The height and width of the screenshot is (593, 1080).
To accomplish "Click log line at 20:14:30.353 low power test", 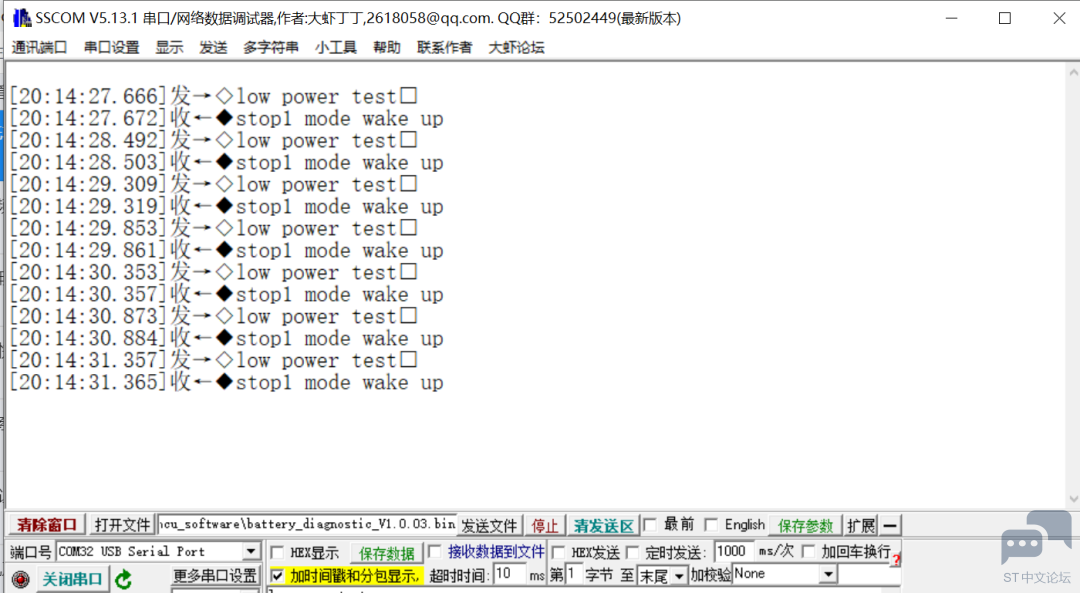I will [214, 273].
